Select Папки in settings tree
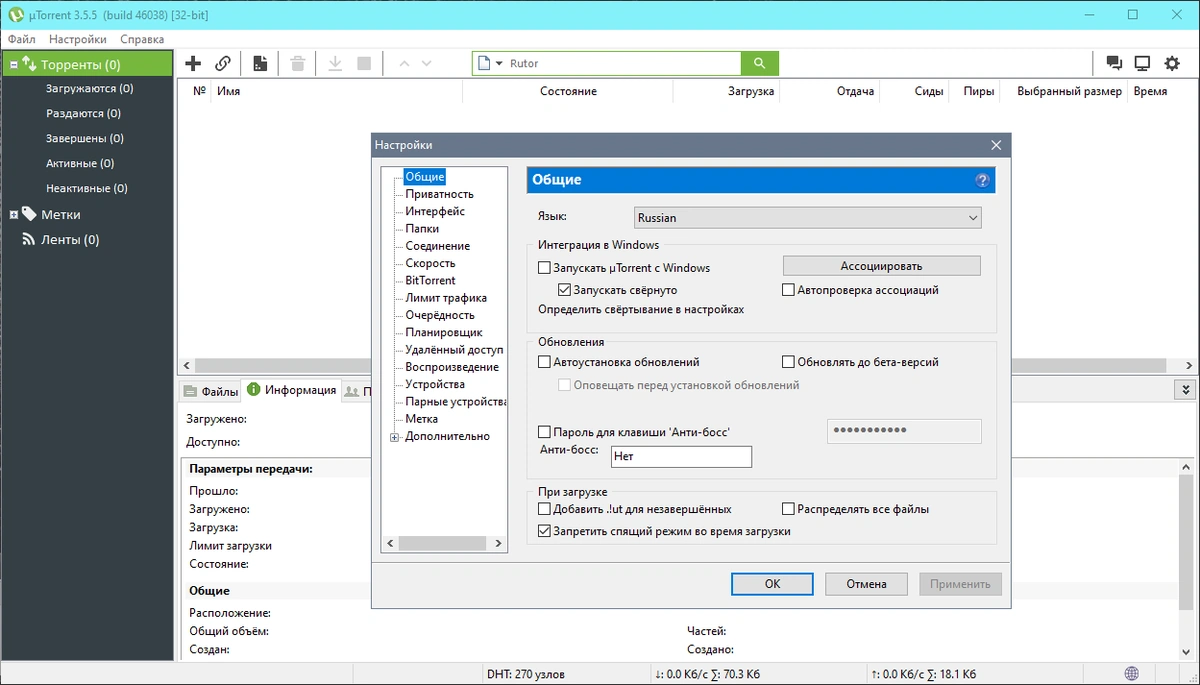The width and height of the screenshot is (1200, 685). coord(422,229)
